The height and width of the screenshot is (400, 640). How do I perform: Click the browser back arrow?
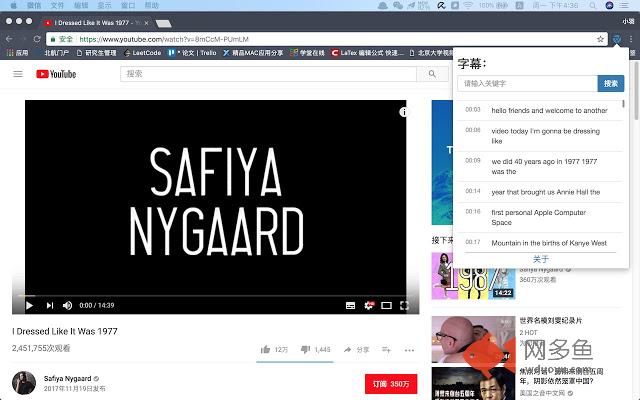(9, 39)
